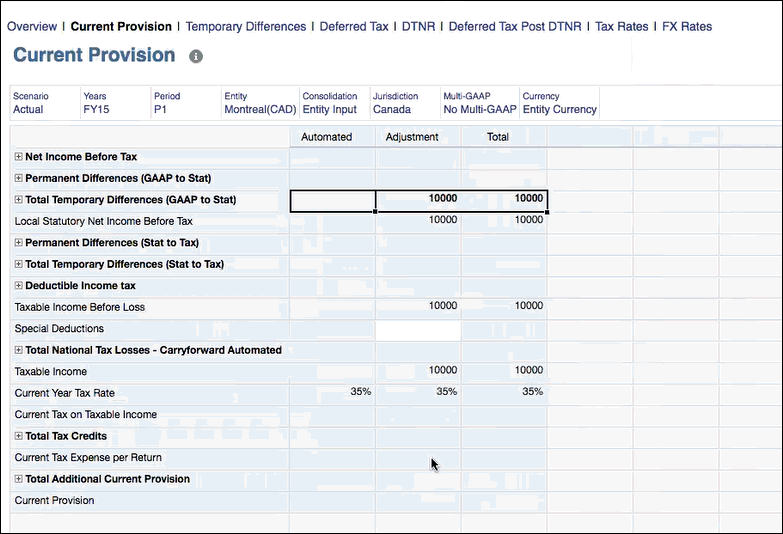Viewport: 783px width, 534px height.
Task: Open the Deferred Tax tab
Action: click(354, 26)
